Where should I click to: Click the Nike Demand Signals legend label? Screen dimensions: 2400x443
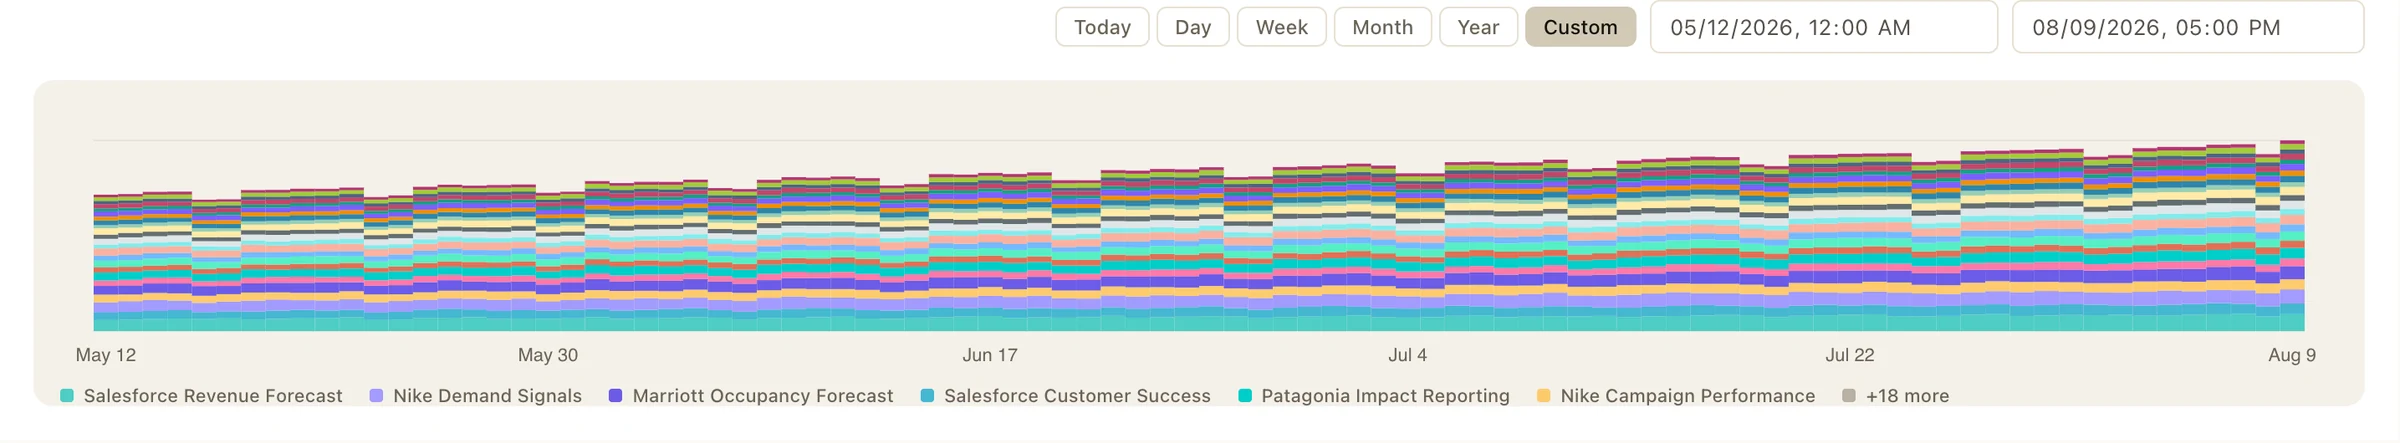point(487,396)
